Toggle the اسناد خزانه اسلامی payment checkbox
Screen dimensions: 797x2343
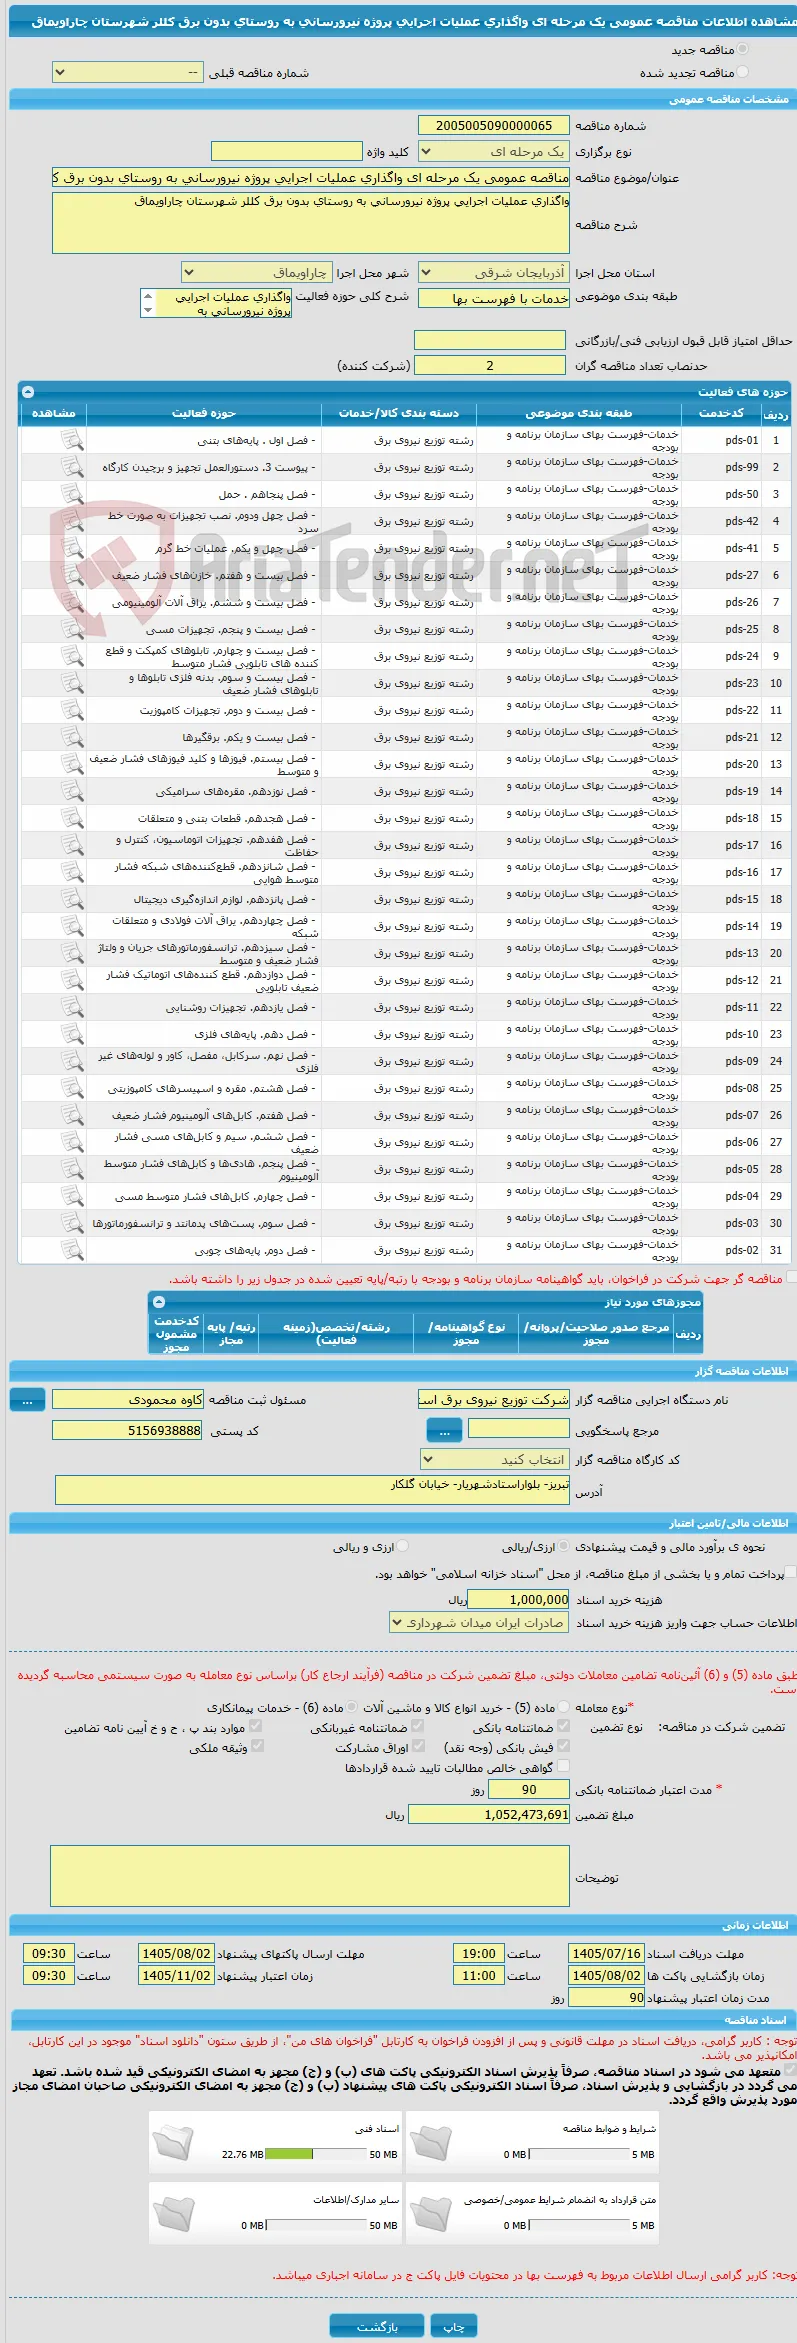791,1572
